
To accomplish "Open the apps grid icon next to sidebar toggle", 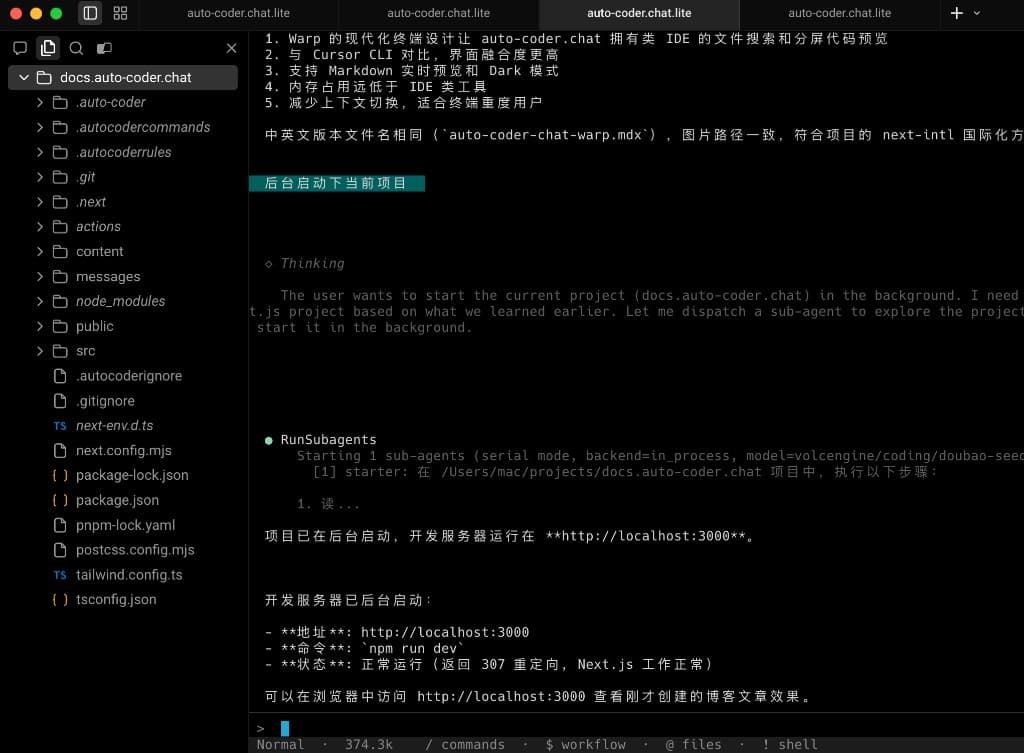I will (x=120, y=13).
